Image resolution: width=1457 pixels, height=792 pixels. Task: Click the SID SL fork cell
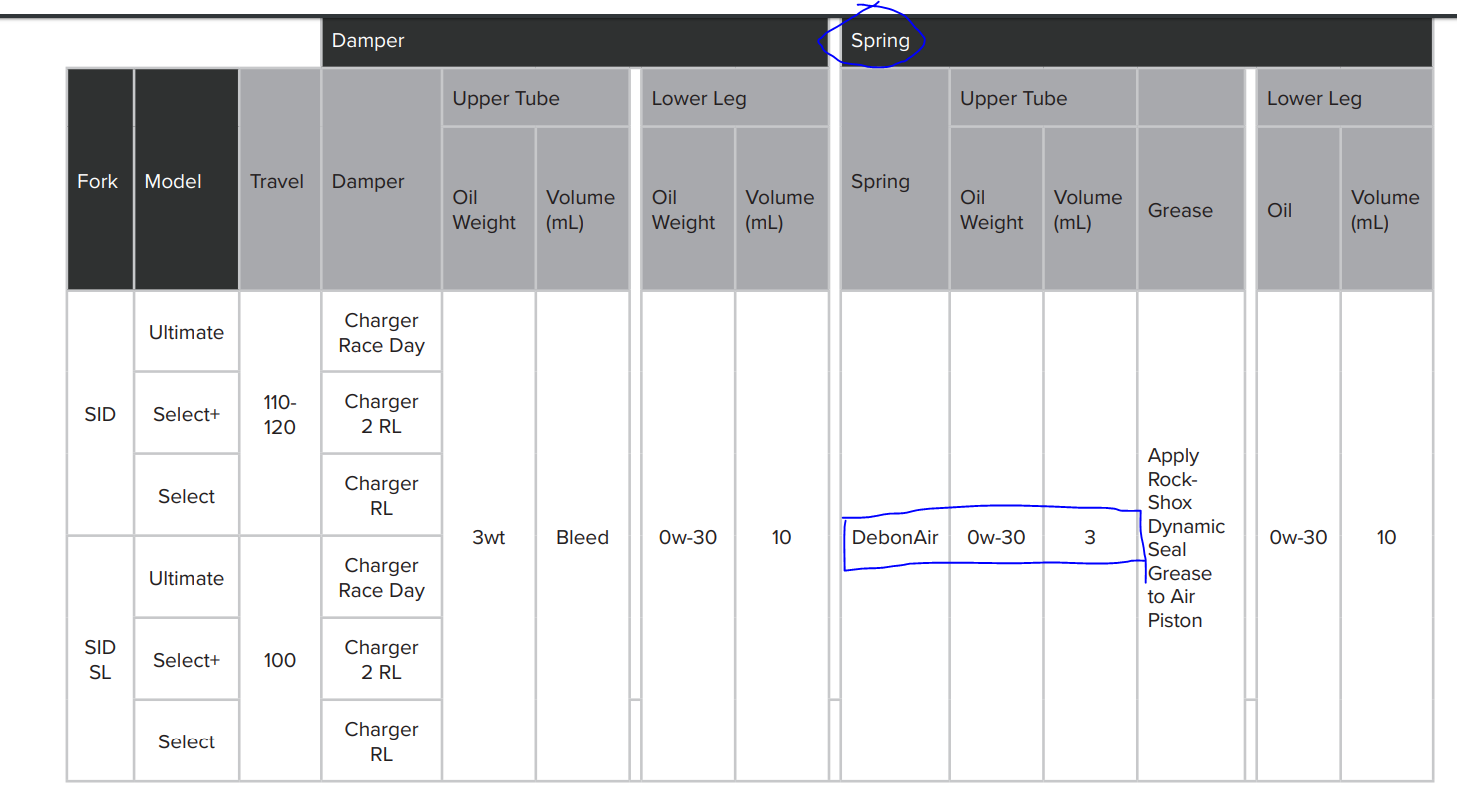100,659
